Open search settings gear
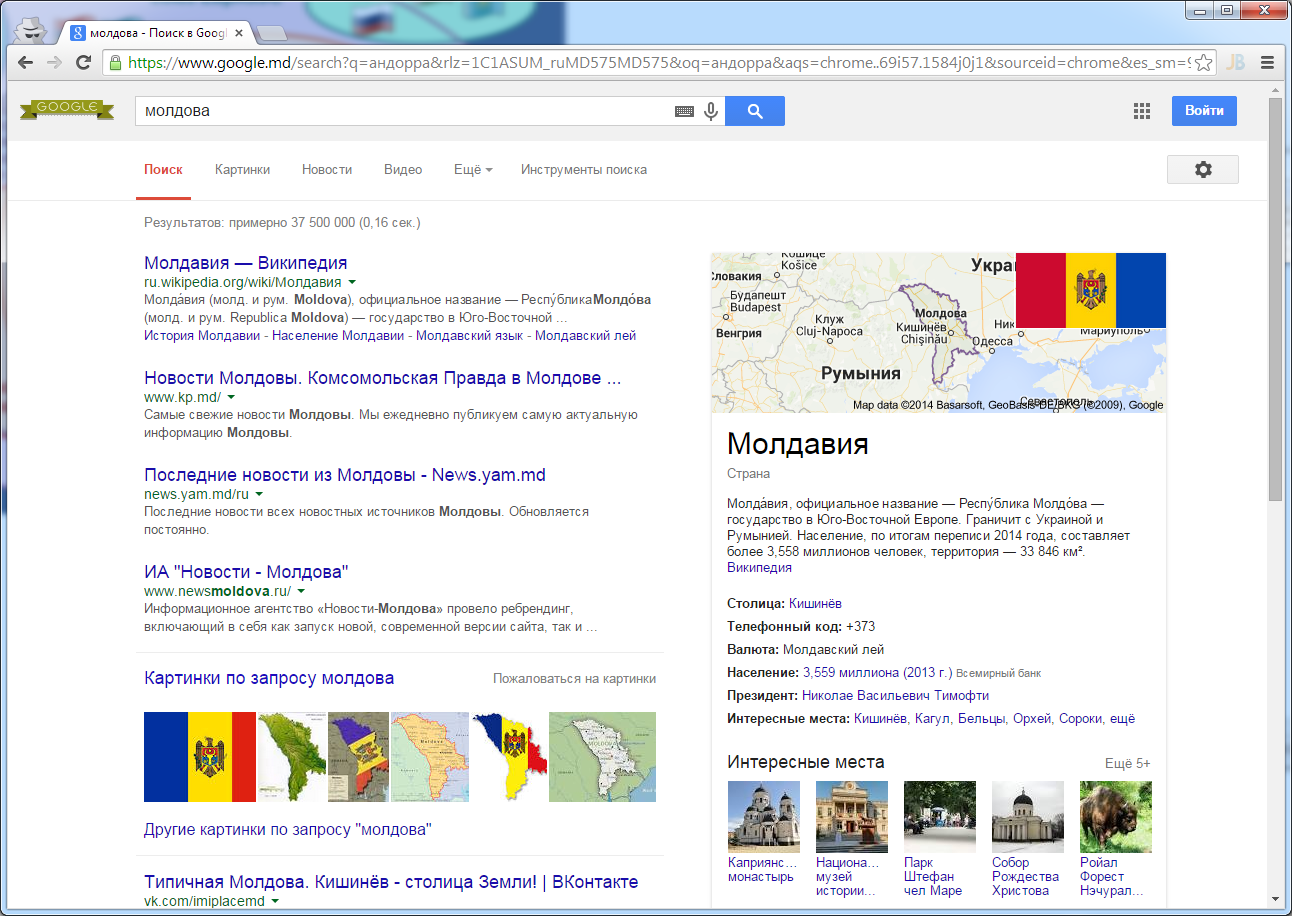The image size is (1292, 916). click(1202, 170)
